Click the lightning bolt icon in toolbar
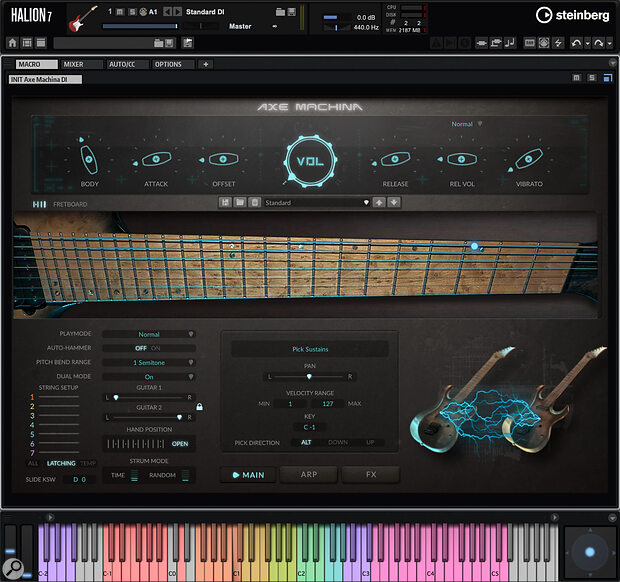The height and width of the screenshot is (582, 620). 558,43
